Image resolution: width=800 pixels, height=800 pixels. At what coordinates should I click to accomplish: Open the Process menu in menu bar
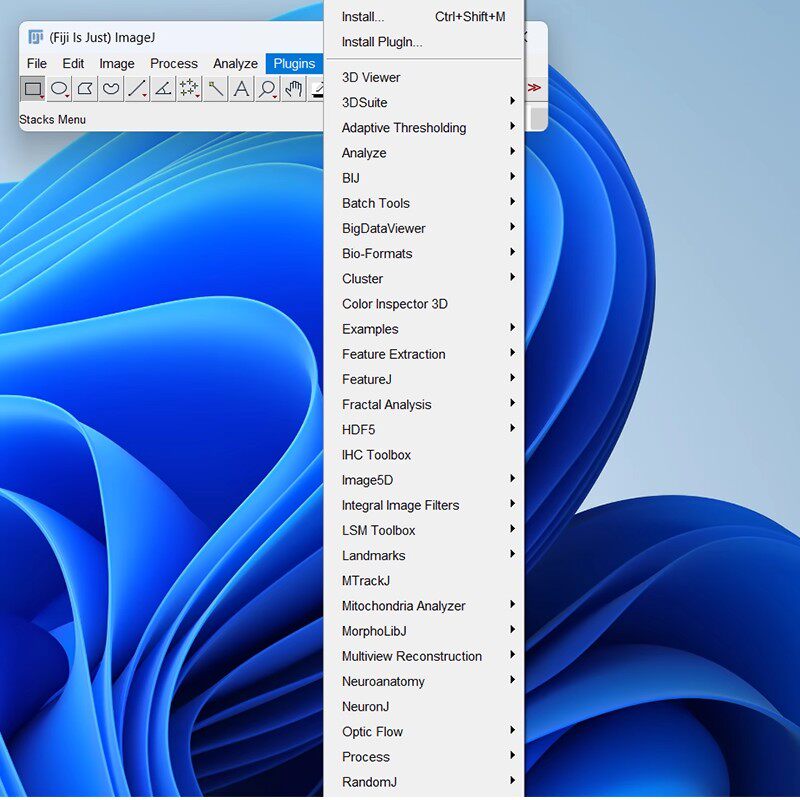coord(173,63)
